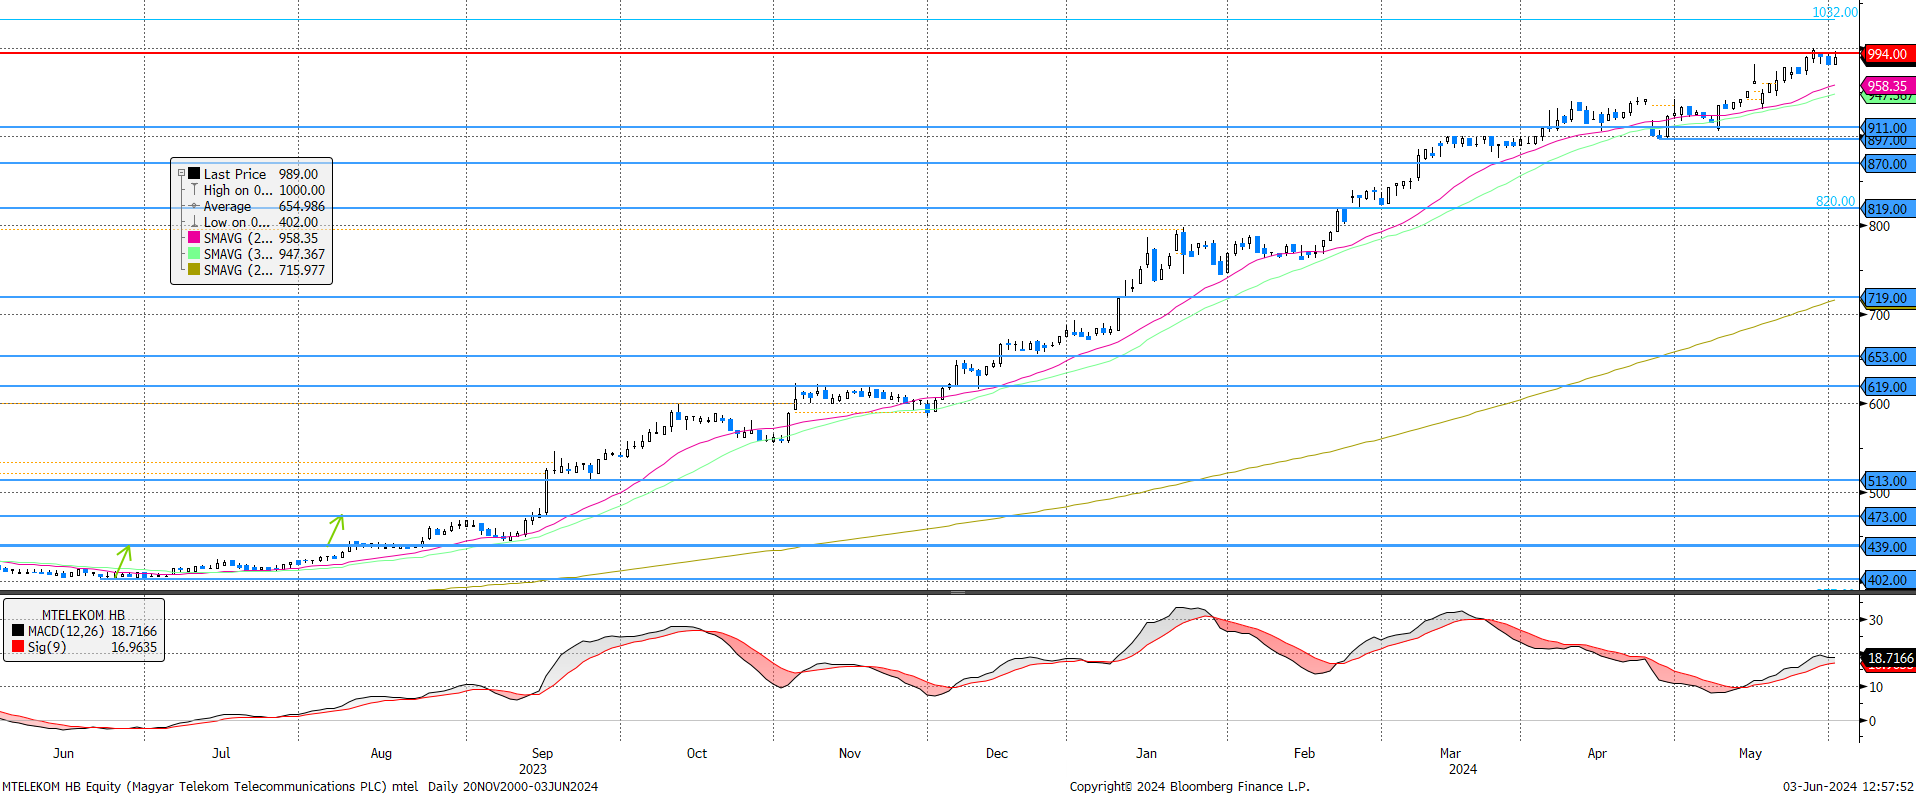Click the magenta SMAVG 958.35 swatch
This screenshot has width=1916, height=795.
(x=194, y=237)
